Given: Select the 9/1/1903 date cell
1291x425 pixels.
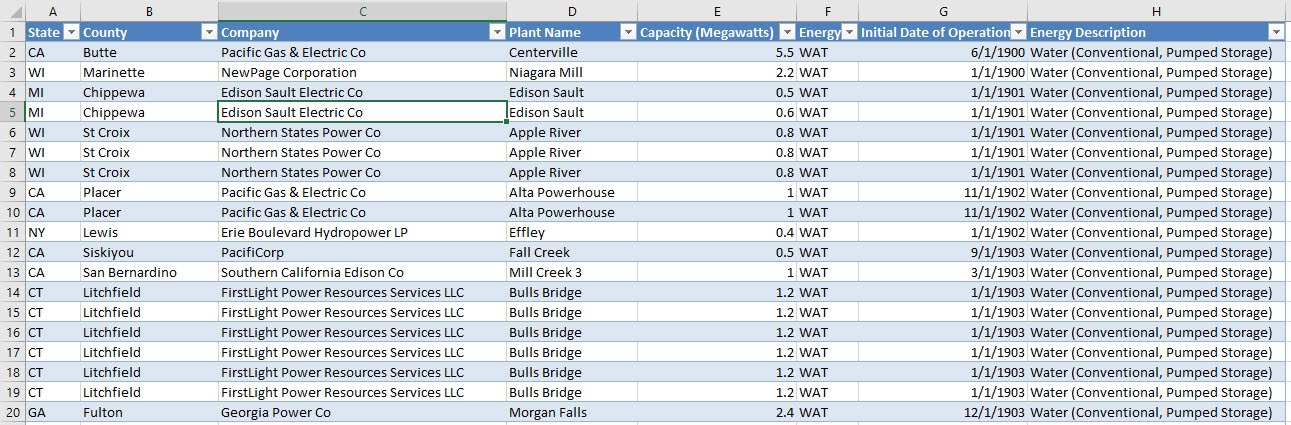Looking at the screenshot, I should 943,252.
